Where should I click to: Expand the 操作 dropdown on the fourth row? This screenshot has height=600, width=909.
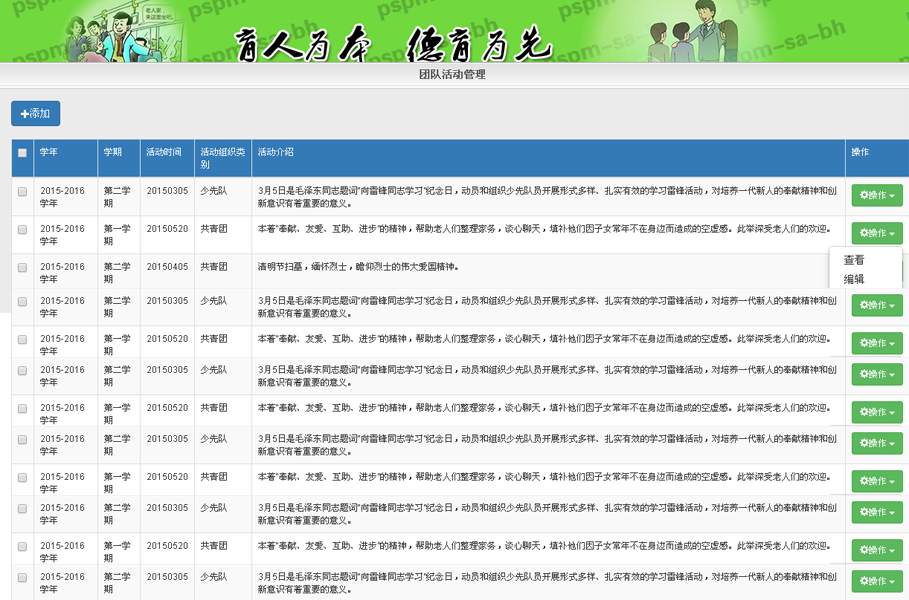[x=877, y=305]
